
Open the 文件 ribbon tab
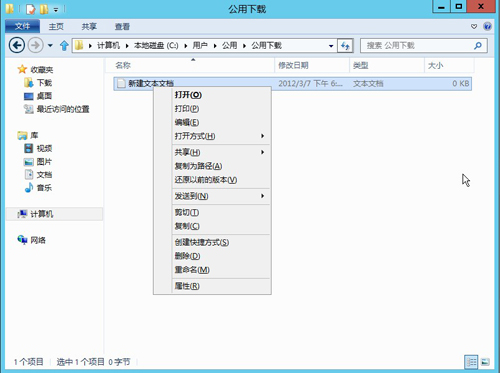tap(22, 26)
